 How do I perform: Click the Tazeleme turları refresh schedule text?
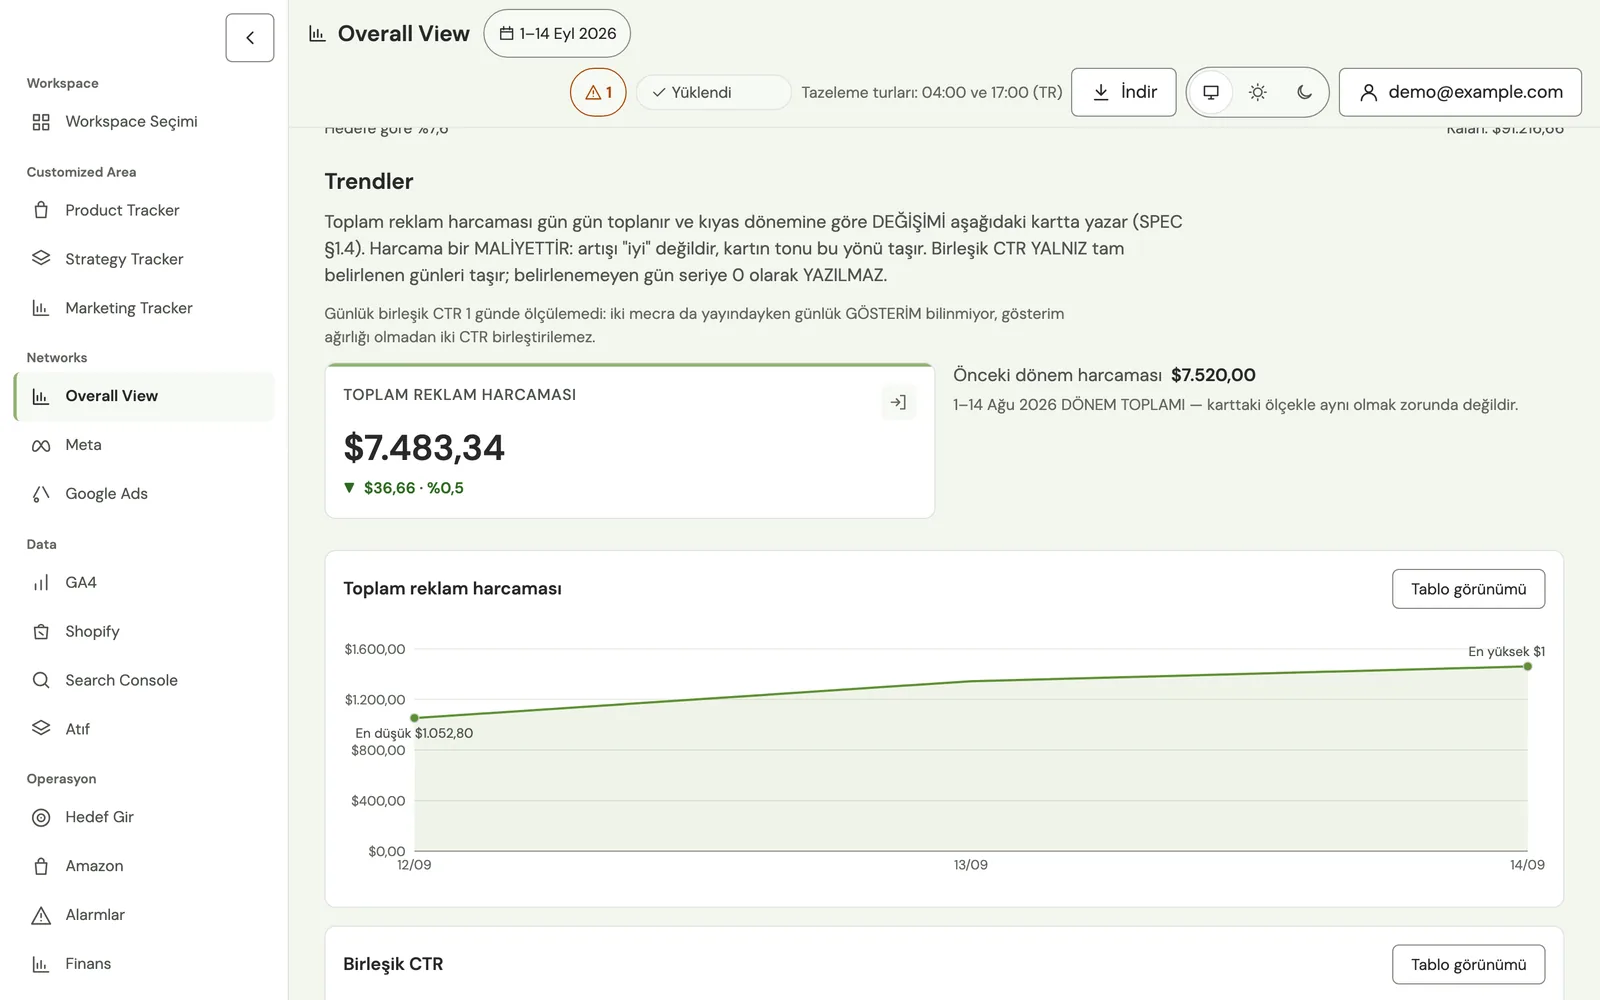(932, 92)
